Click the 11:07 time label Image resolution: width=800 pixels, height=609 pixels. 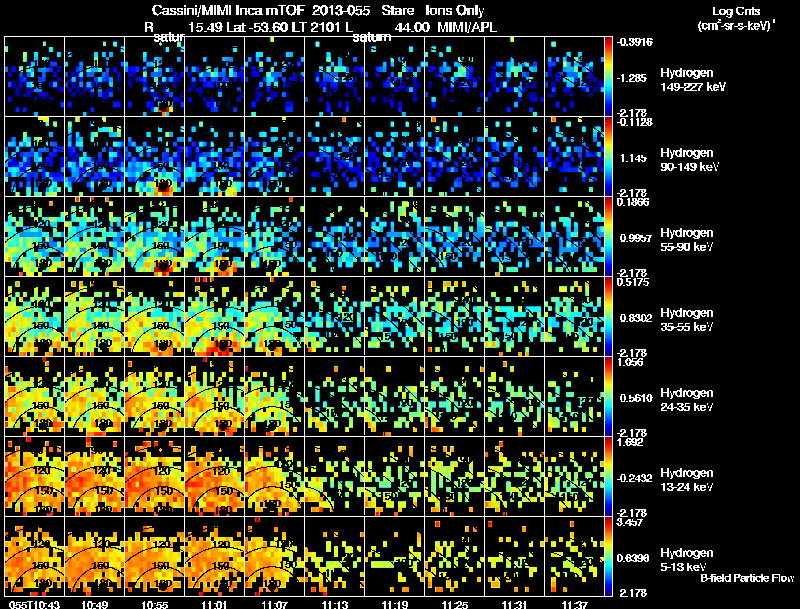pos(274,605)
